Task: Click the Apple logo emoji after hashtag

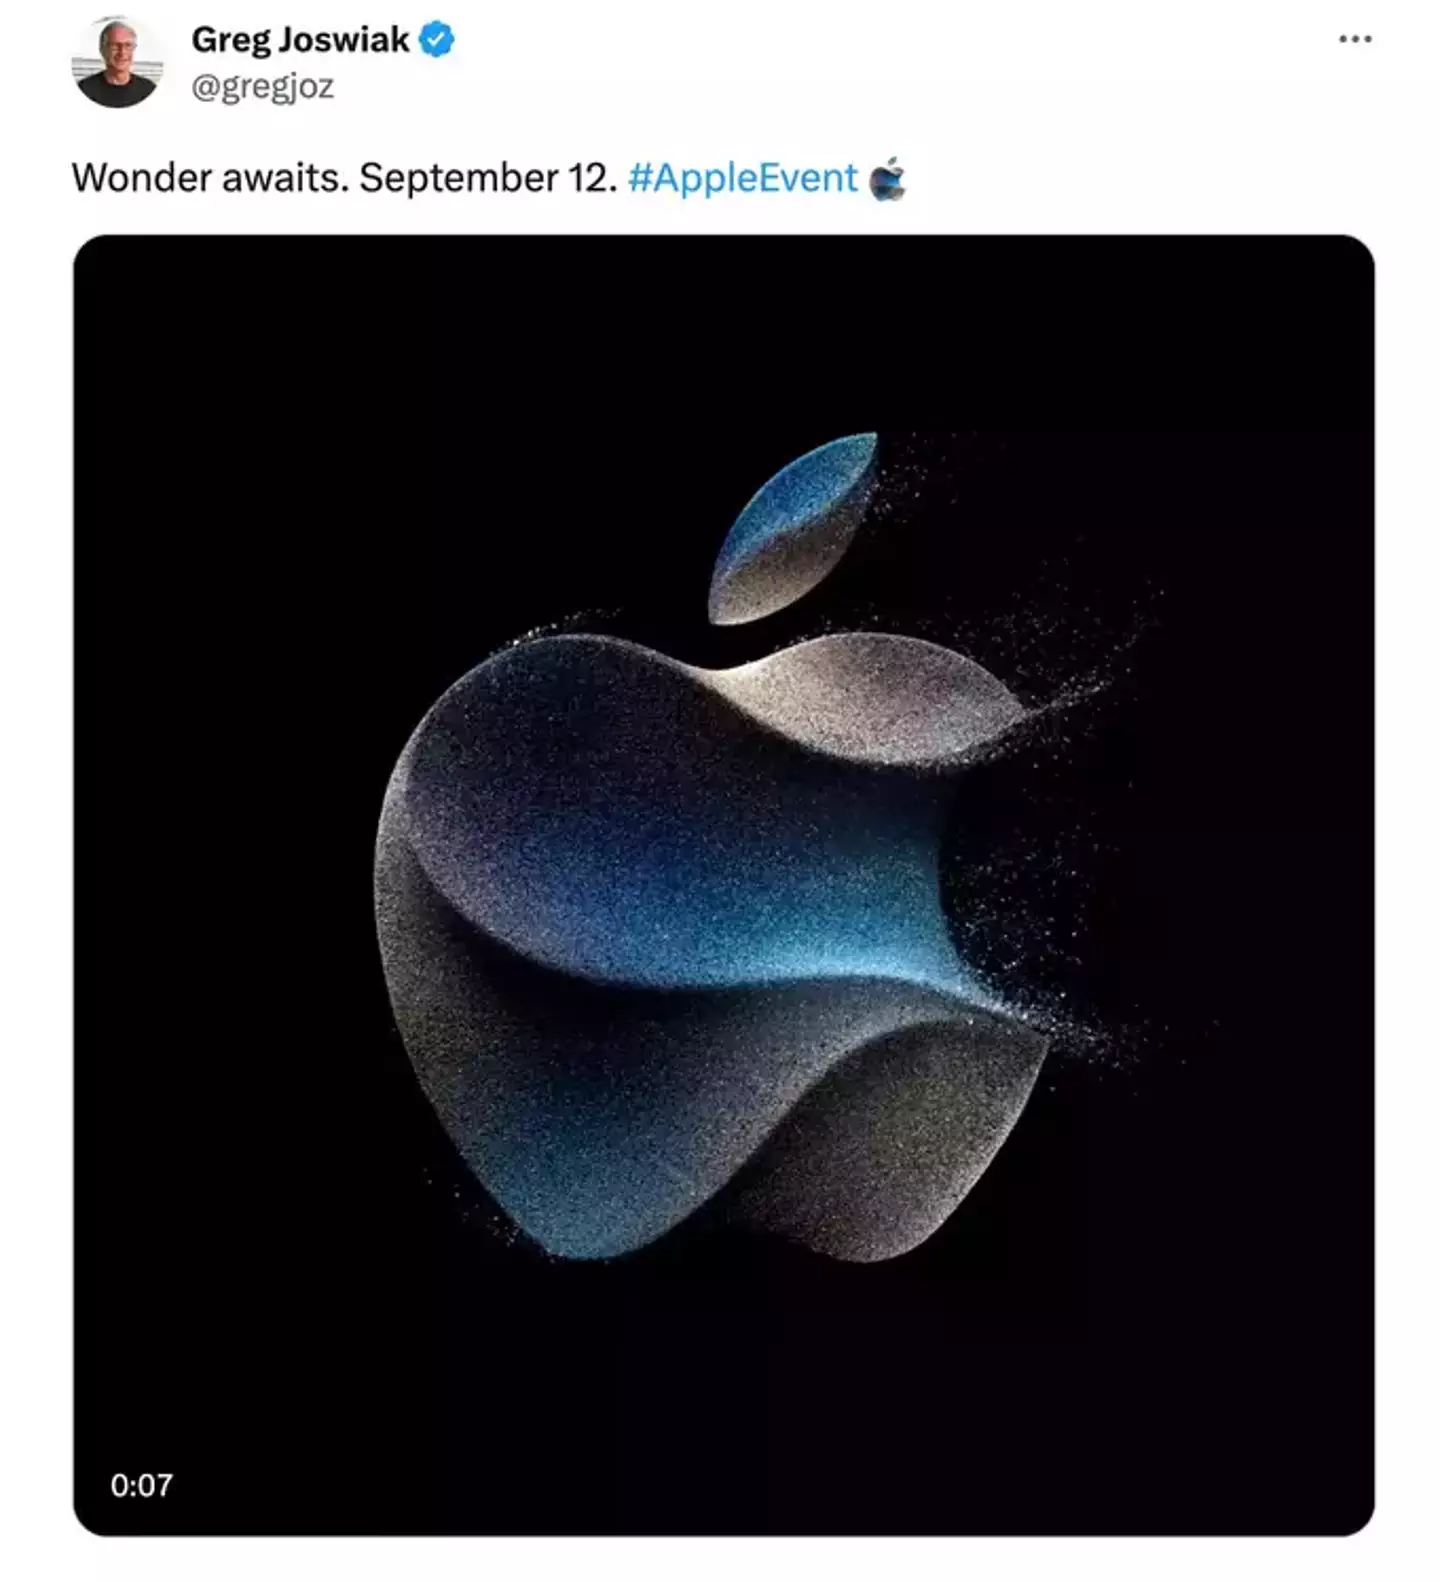Action: [x=887, y=179]
